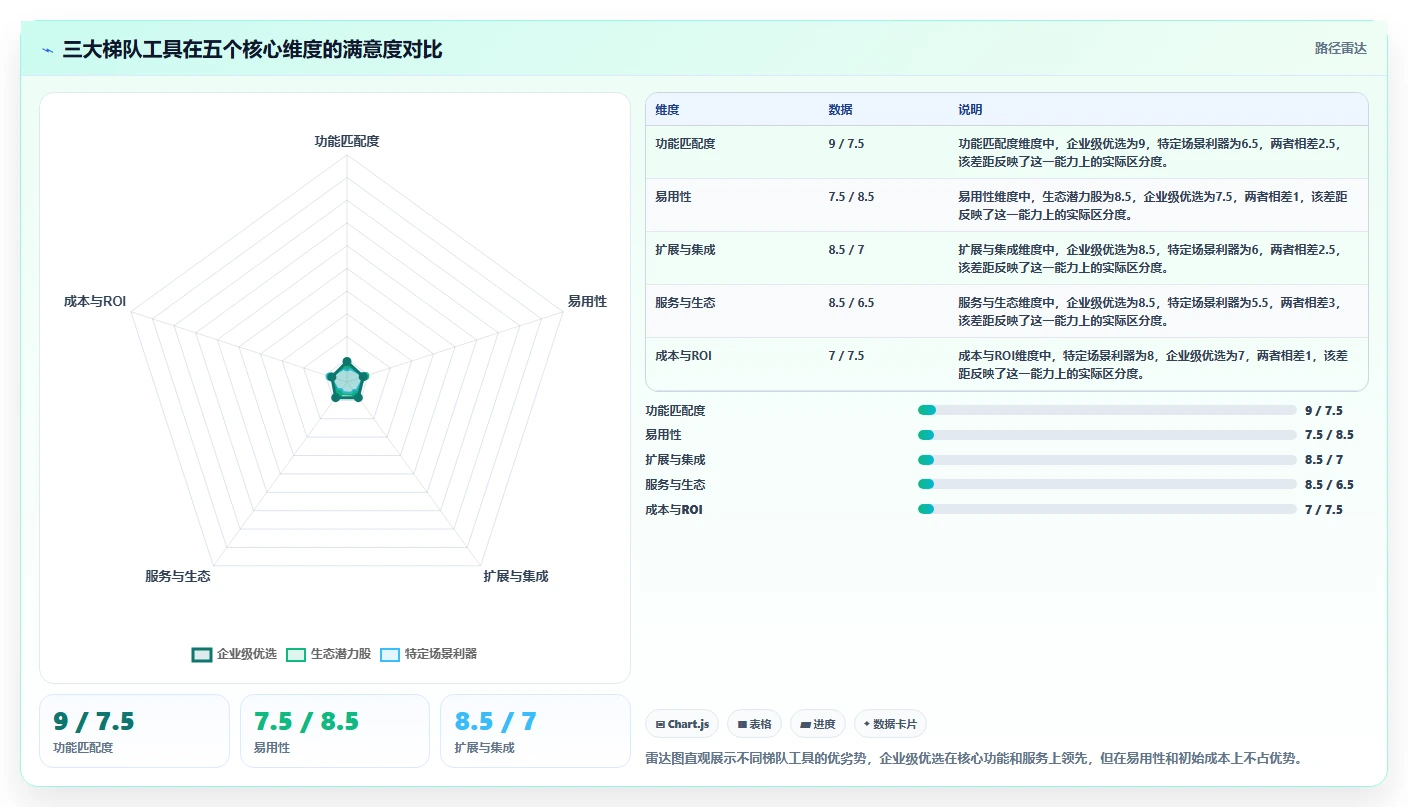The width and height of the screenshot is (1408, 807).
Task: Click the summary sentence starting 雷达图直观展示
Action: coord(974,759)
